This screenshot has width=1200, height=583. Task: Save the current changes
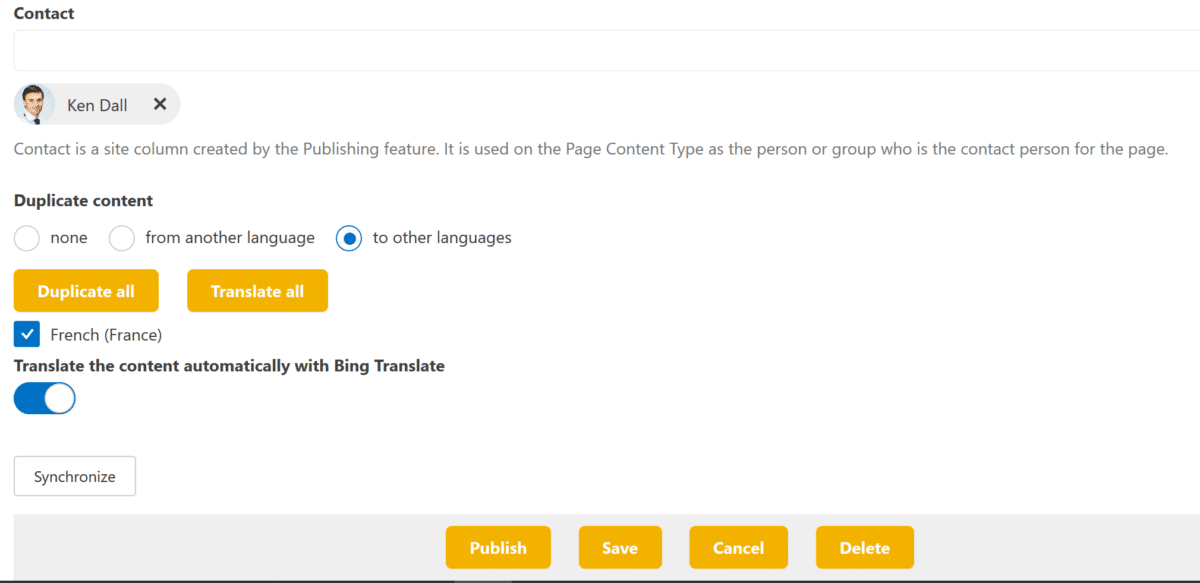point(620,547)
